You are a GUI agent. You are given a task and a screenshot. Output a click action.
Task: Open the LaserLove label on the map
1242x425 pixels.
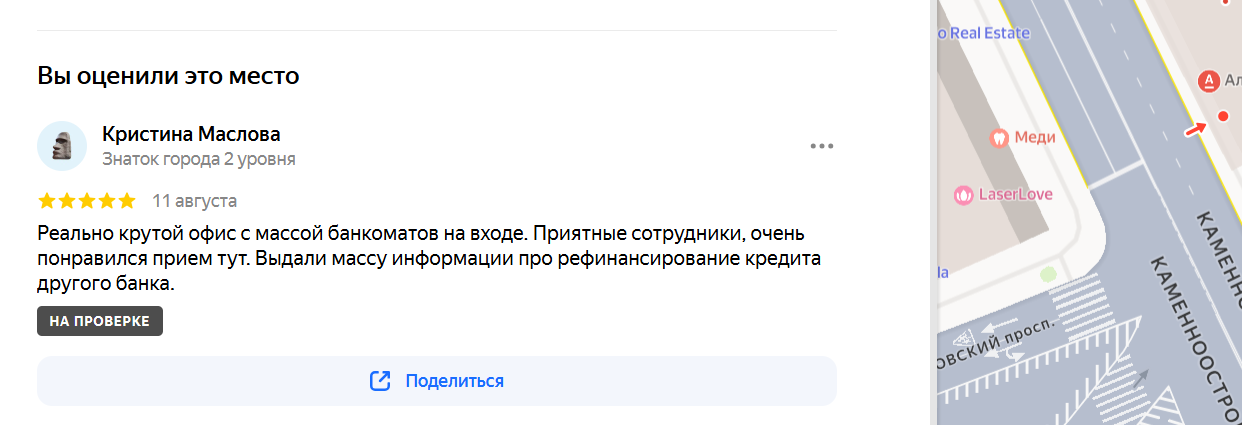click(x=1015, y=194)
